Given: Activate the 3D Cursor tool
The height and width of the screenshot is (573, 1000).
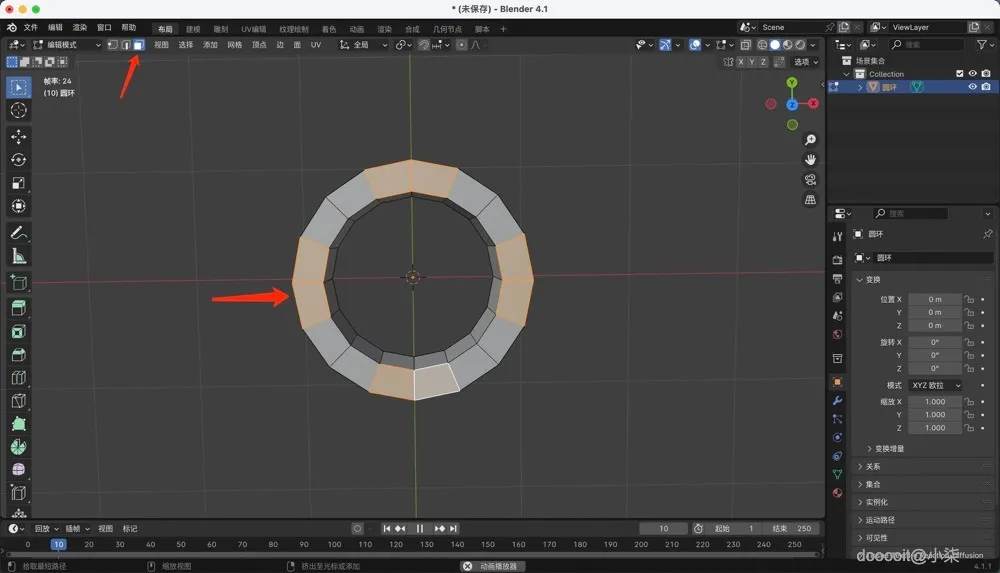Looking at the screenshot, I should pos(18,110).
